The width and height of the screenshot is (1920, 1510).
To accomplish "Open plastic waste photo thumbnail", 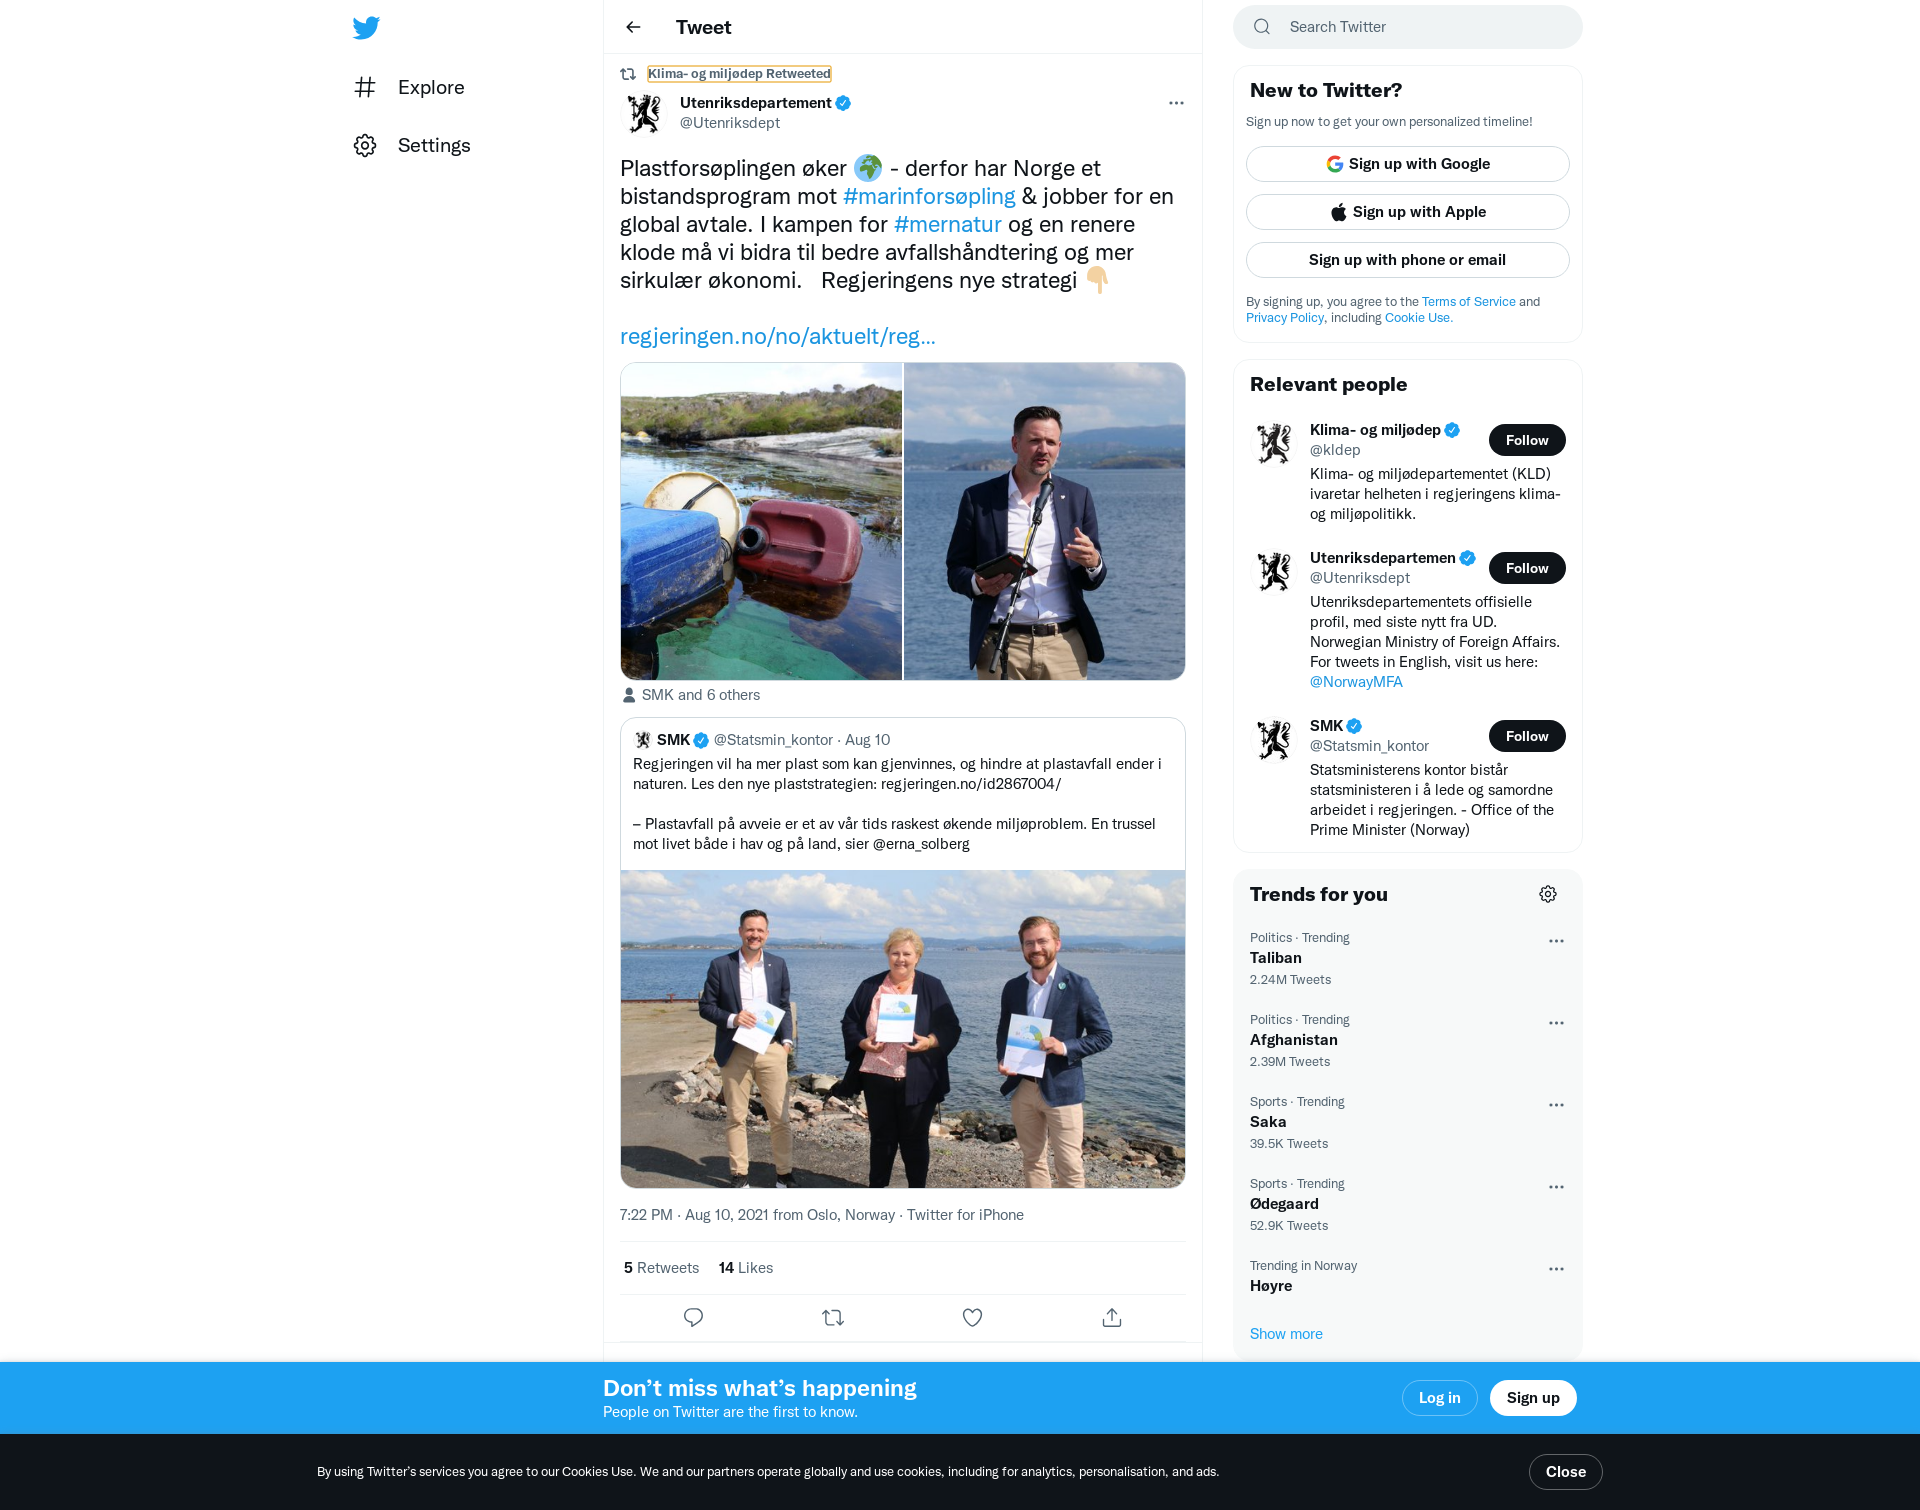I will coord(761,521).
